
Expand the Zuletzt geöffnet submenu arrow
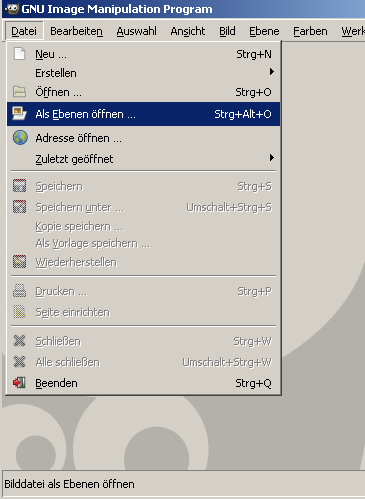pyautogui.click(x=272, y=158)
